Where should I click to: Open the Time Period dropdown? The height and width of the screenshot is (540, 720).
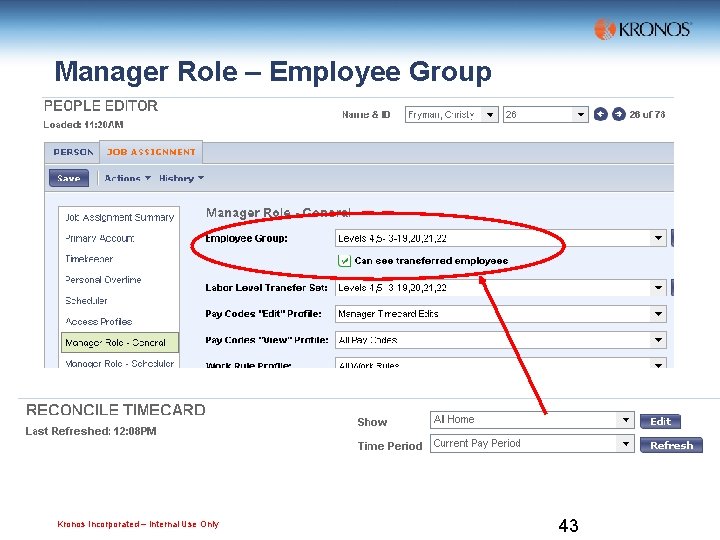[532, 444]
